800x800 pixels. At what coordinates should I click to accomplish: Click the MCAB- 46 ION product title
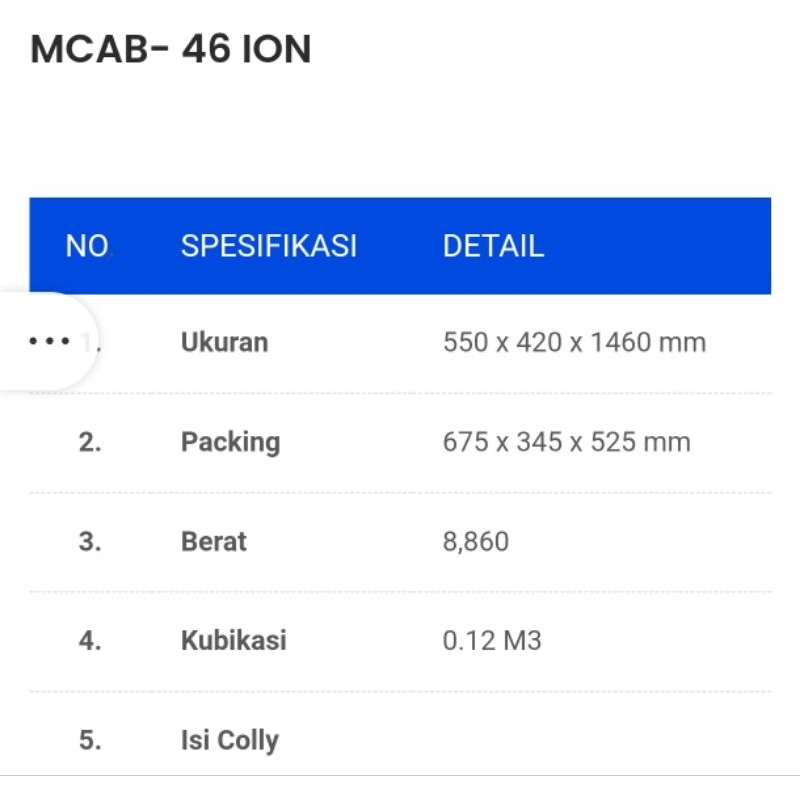(x=171, y=49)
